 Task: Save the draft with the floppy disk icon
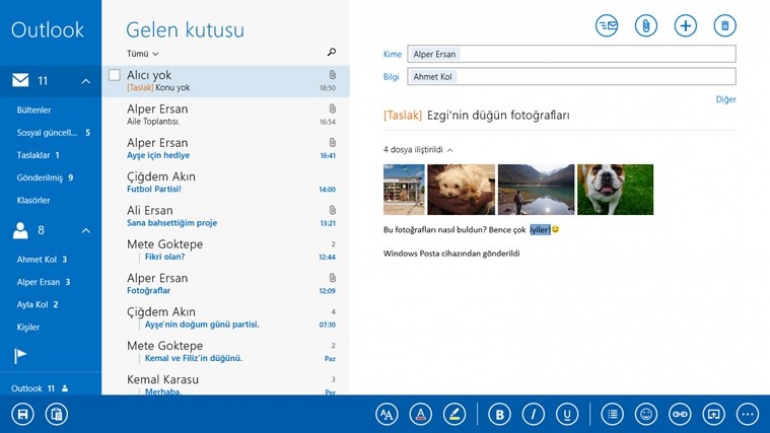pos(23,414)
